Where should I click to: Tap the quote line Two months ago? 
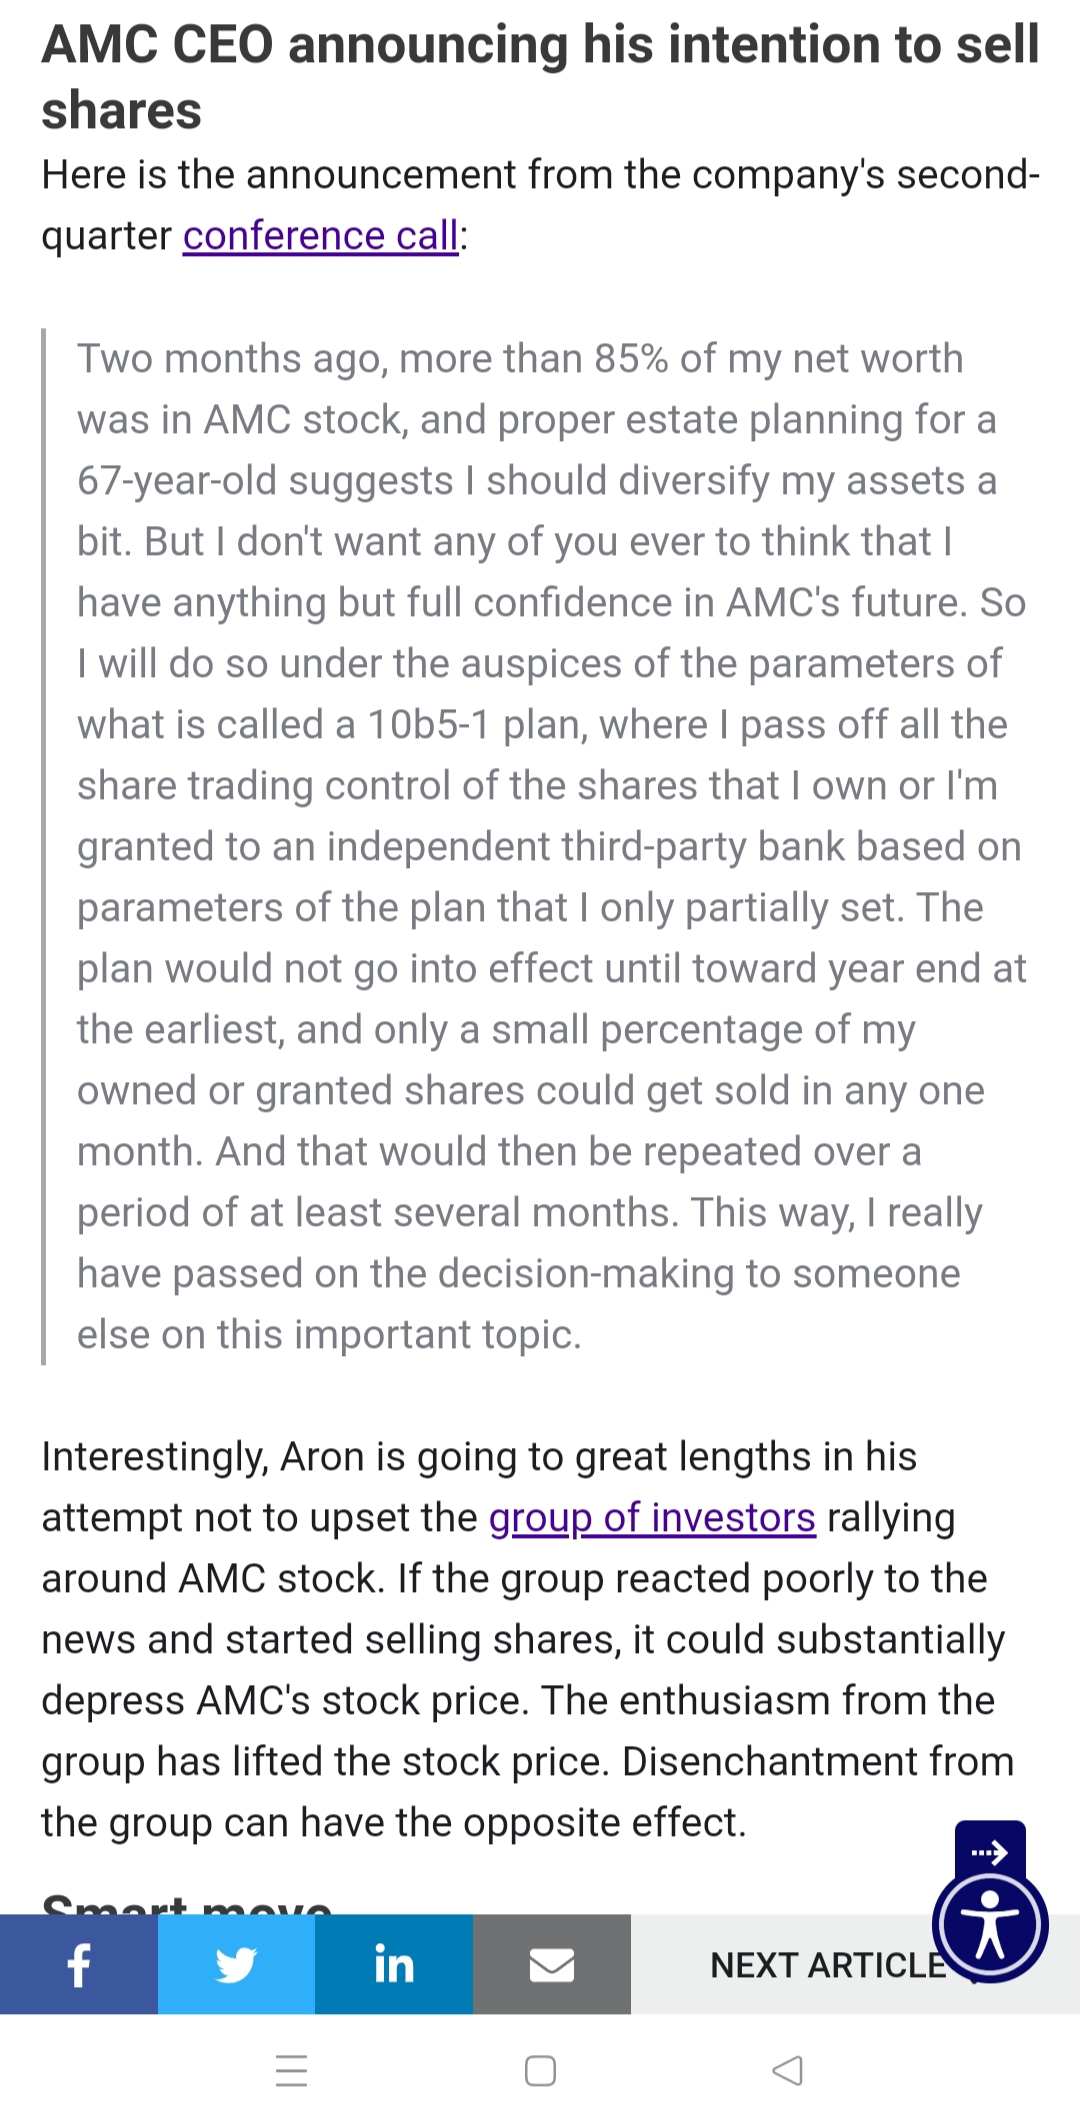coord(520,359)
